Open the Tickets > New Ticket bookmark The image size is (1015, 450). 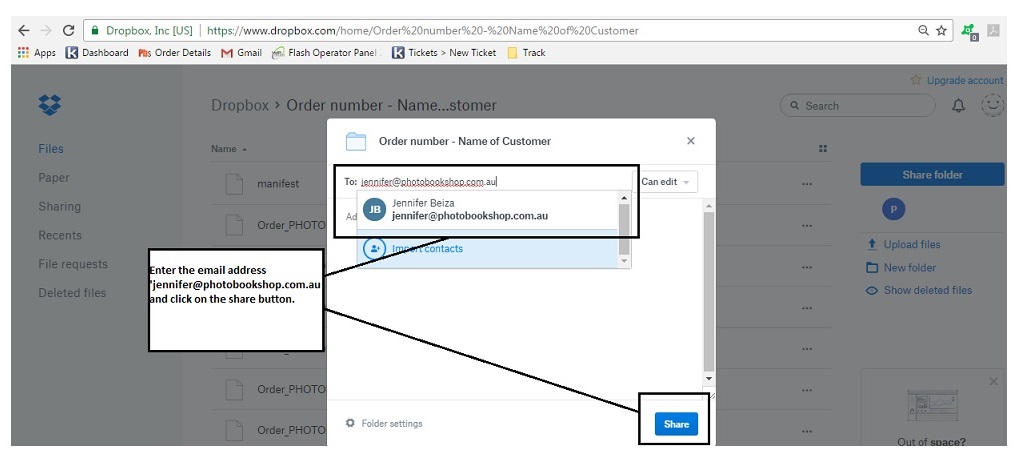click(445, 52)
